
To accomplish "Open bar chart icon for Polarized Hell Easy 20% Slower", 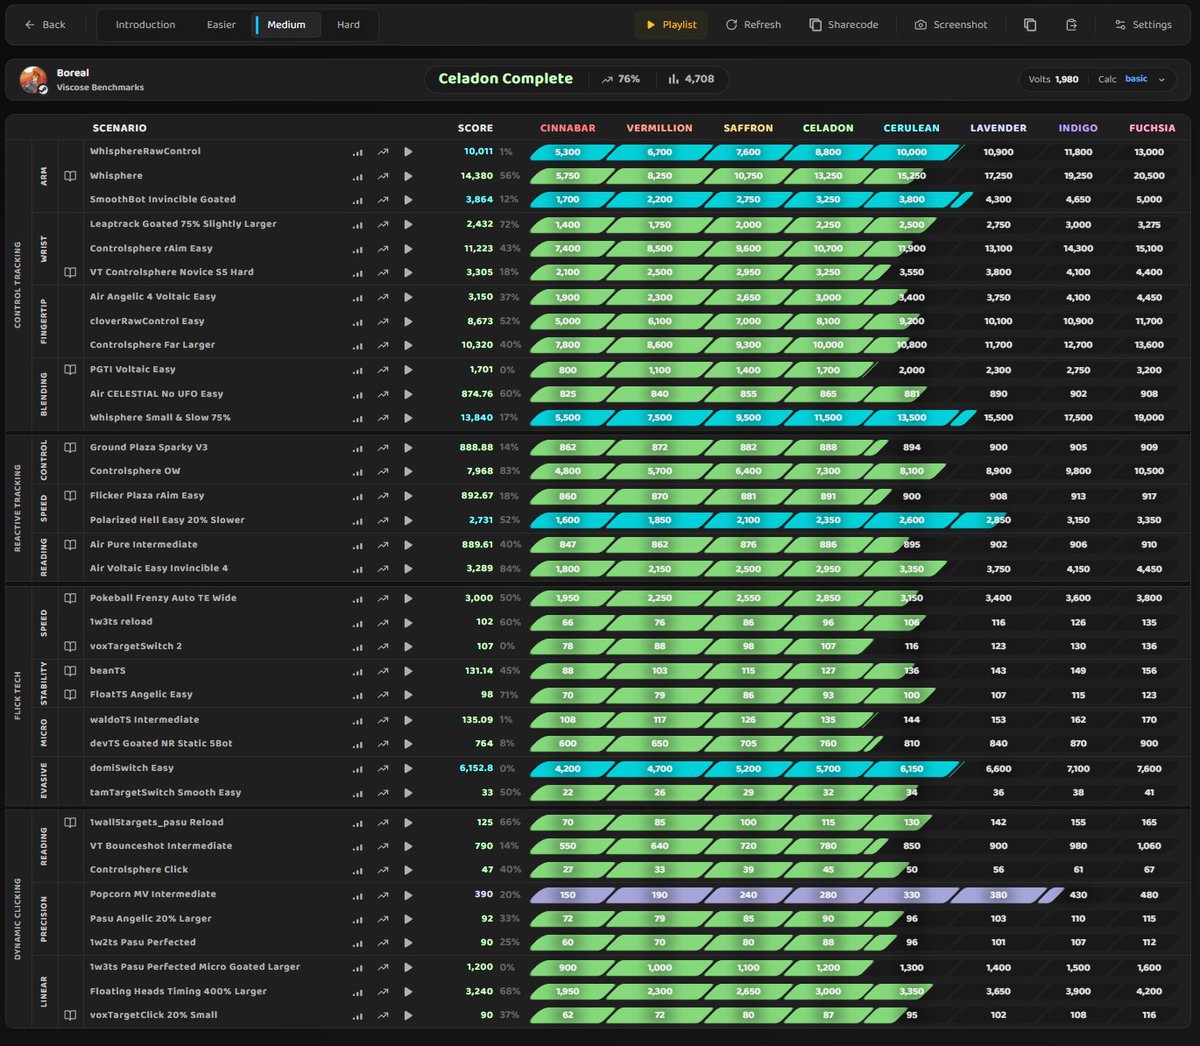I will pos(358,520).
